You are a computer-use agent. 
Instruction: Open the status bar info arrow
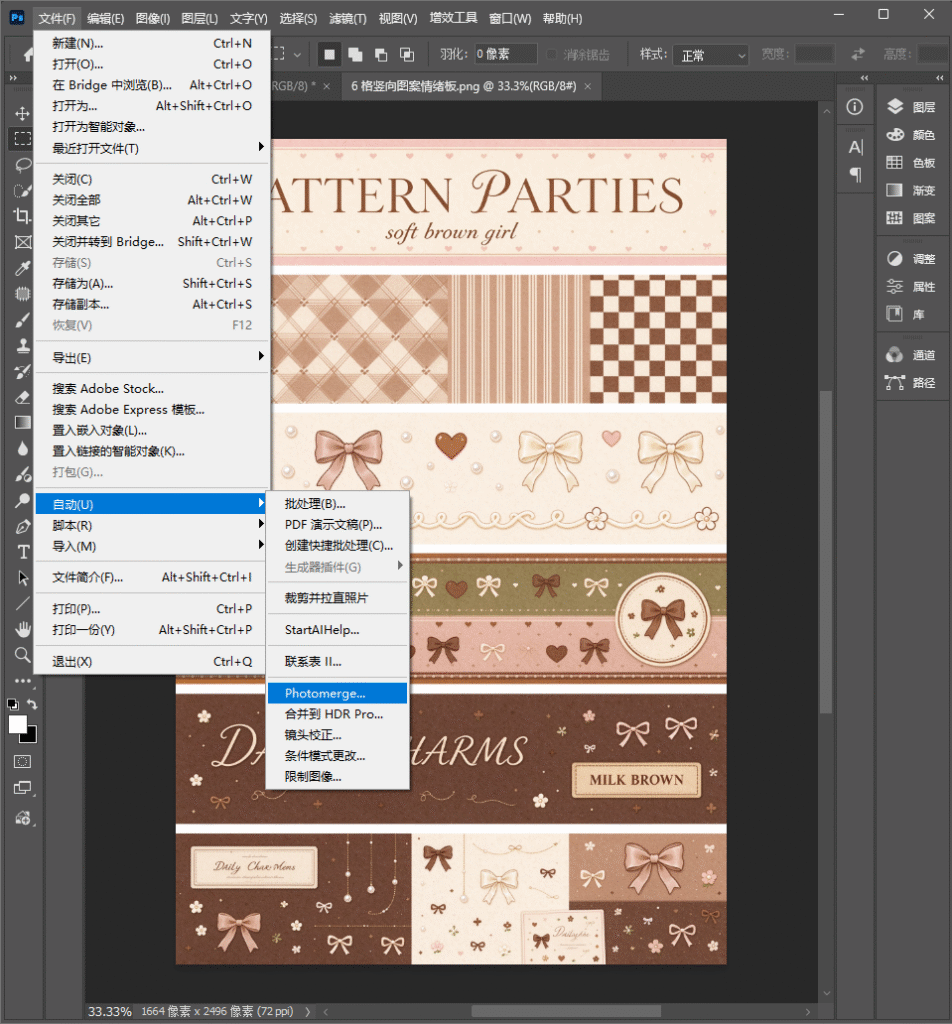(x=308, y=1012)
